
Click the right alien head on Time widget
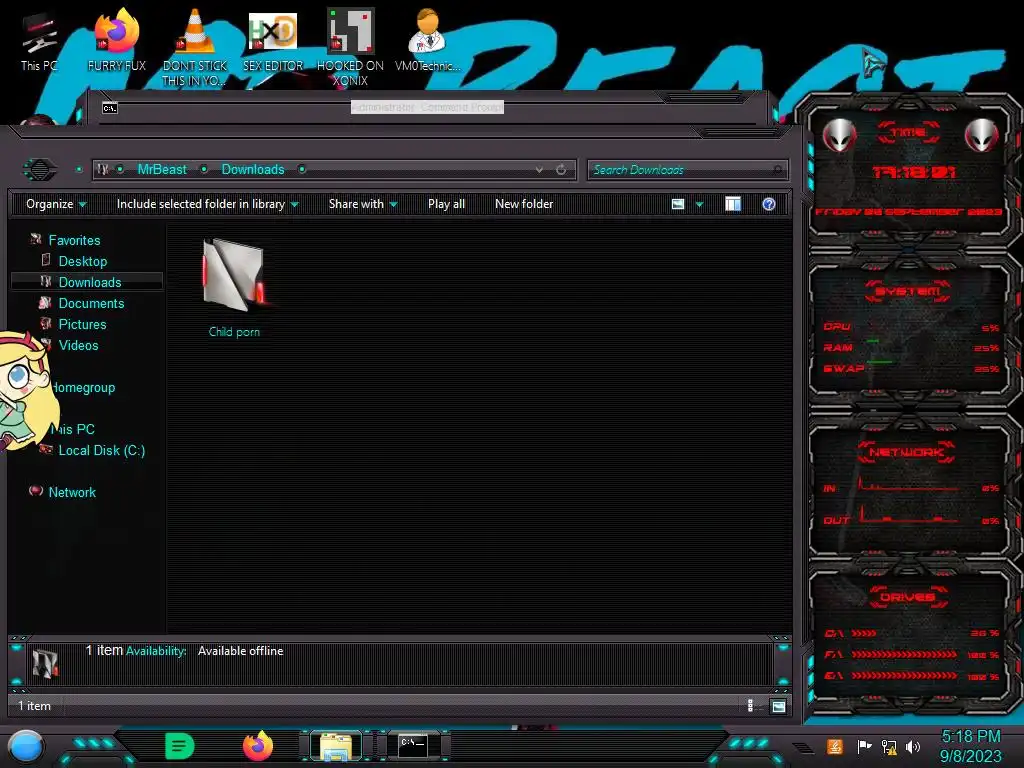point(982,135)
